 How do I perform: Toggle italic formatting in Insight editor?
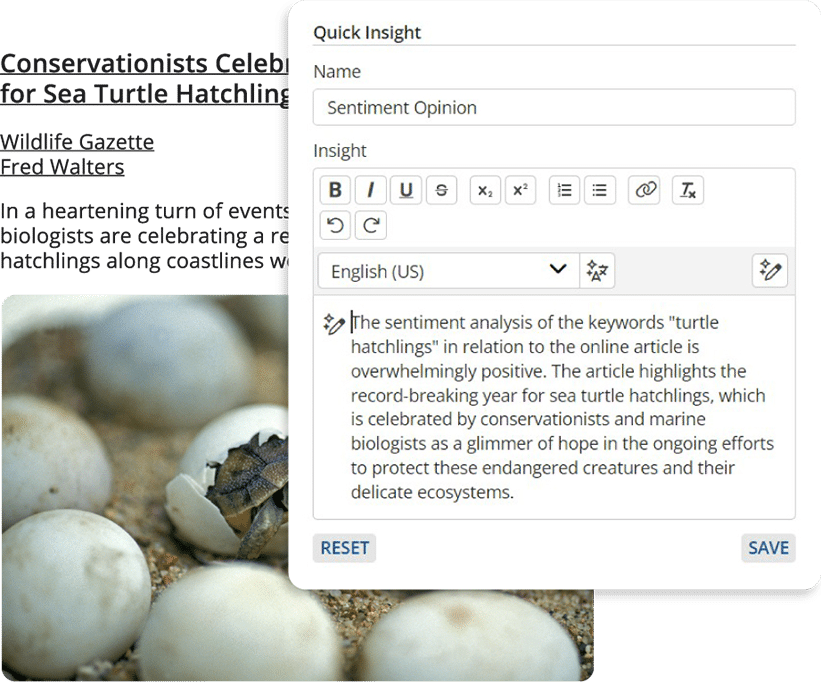[x=371, y=189]
